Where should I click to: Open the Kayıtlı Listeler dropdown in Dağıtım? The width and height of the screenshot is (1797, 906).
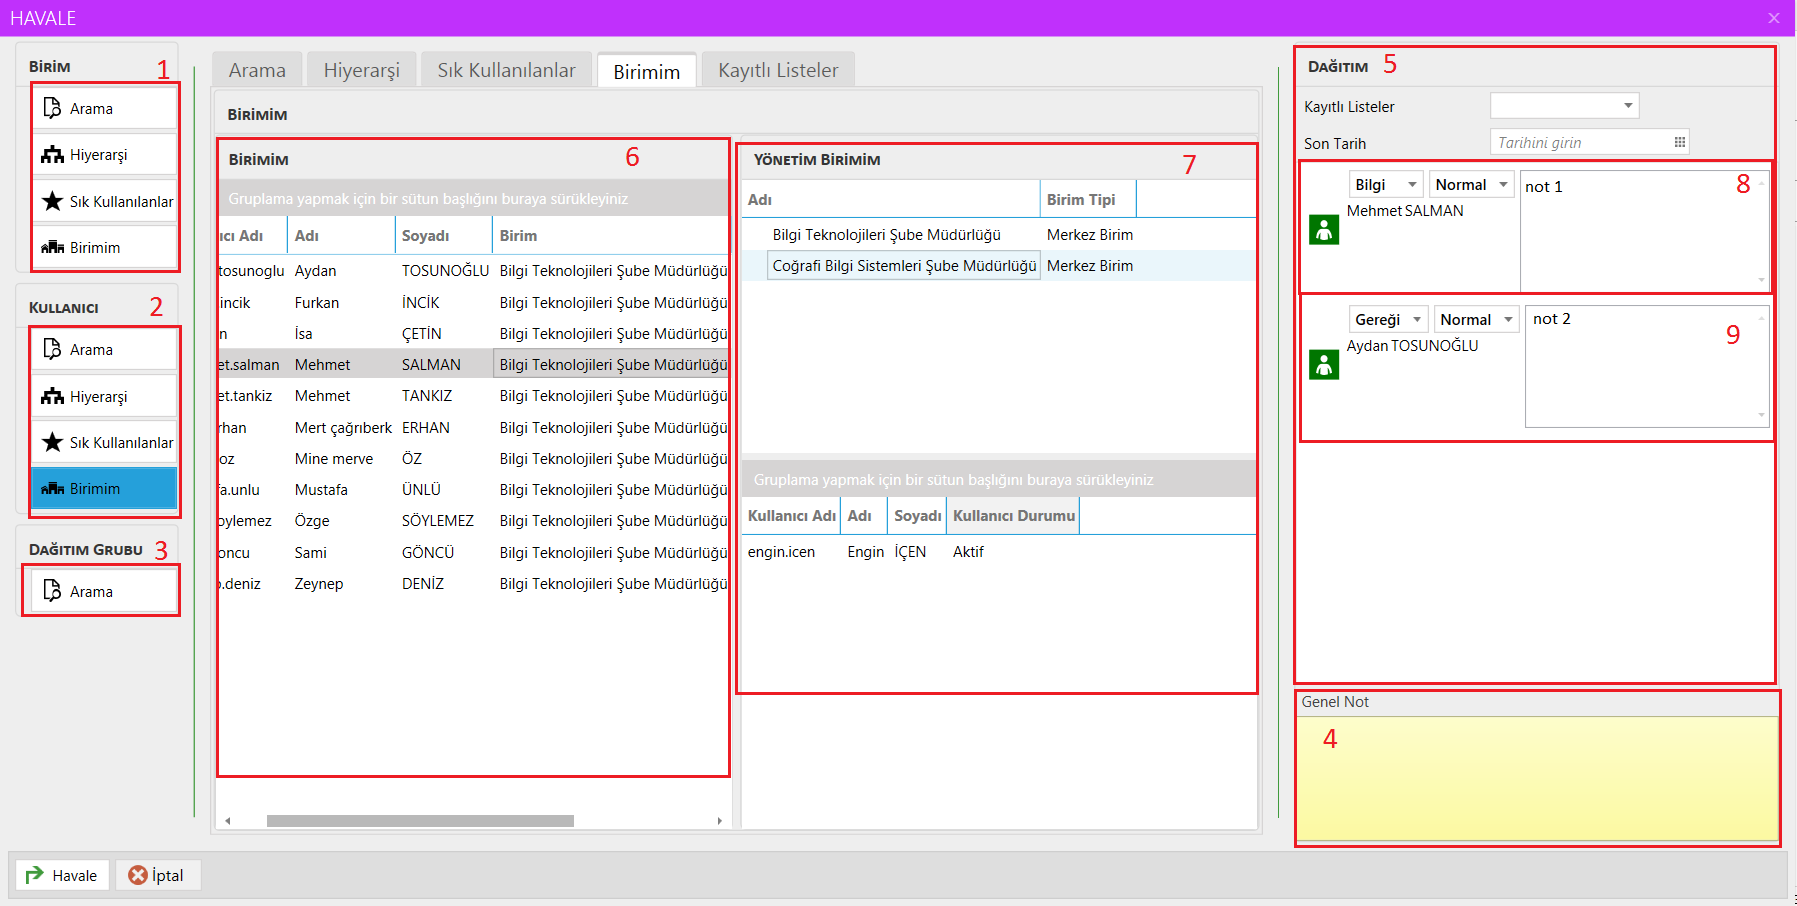[x=1628, y=105]
